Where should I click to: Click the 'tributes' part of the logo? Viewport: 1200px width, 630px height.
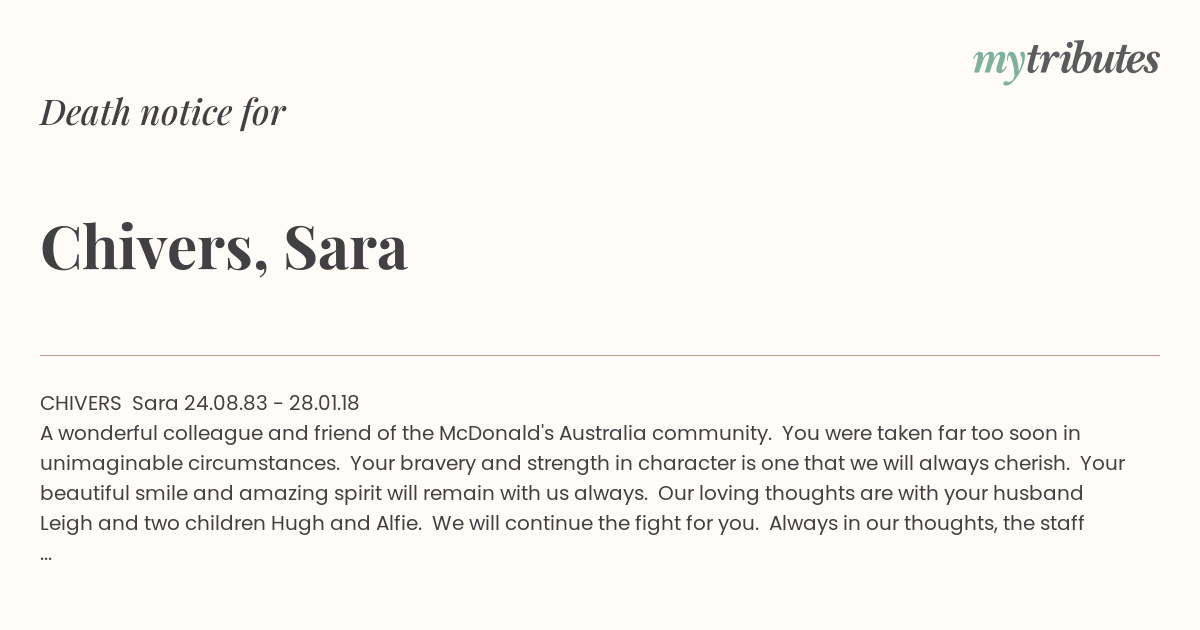tap(1092, 59)
